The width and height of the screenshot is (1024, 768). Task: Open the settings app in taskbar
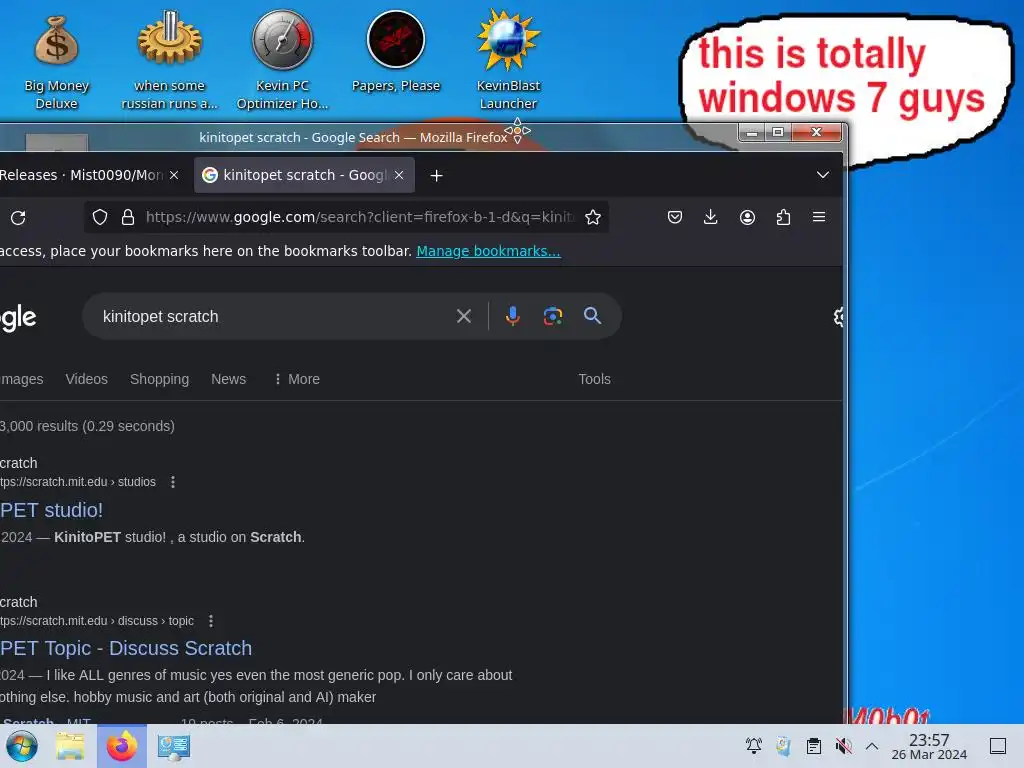174,746
